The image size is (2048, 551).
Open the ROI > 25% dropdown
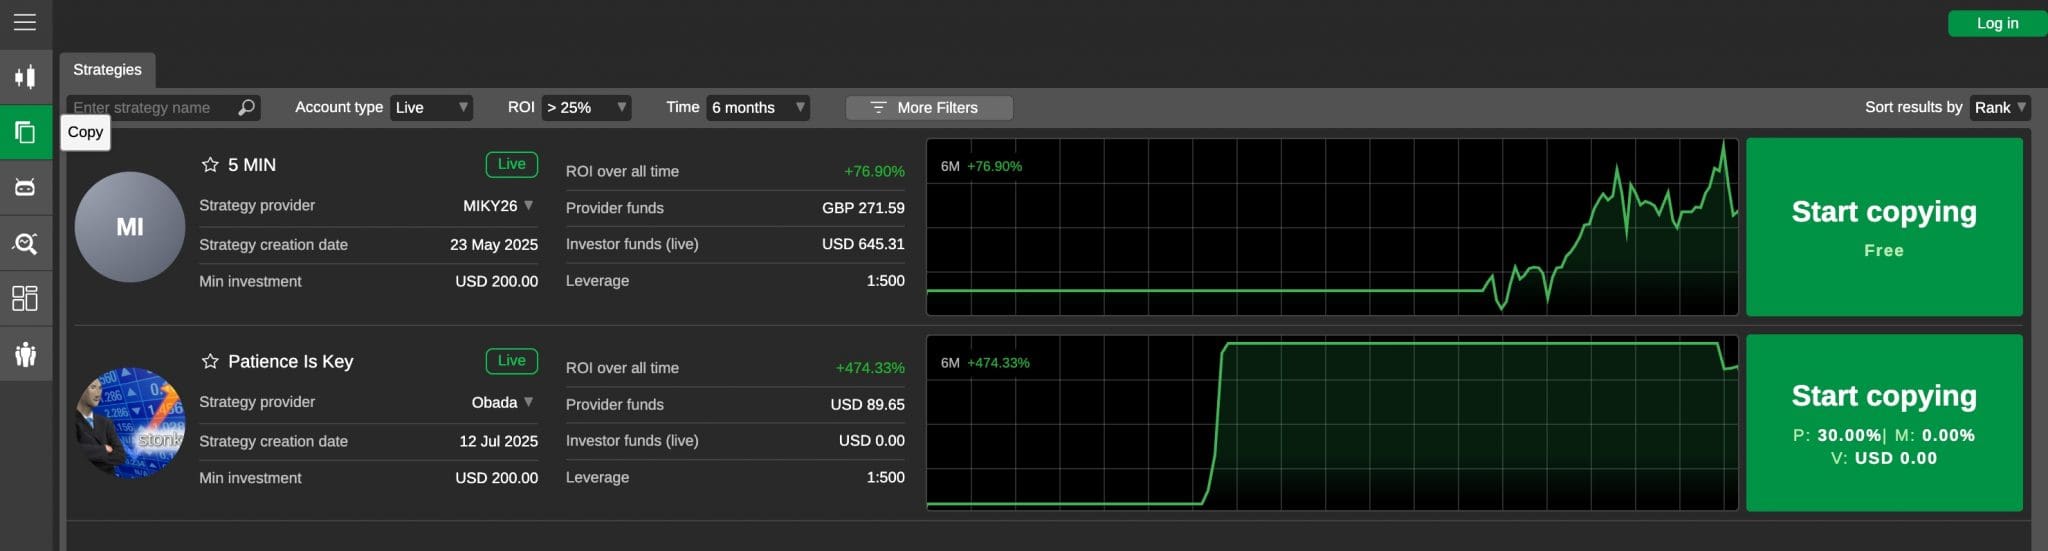click(x=586, y=107)
